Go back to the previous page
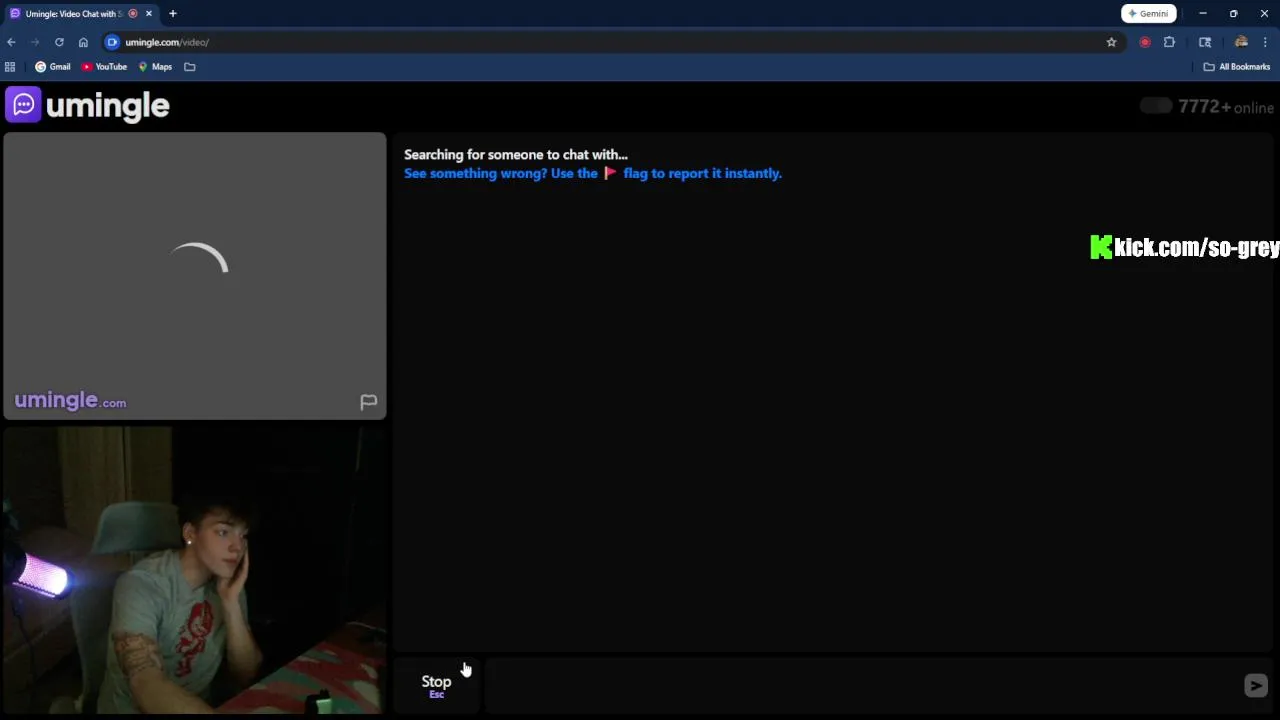 pos(11,42)
